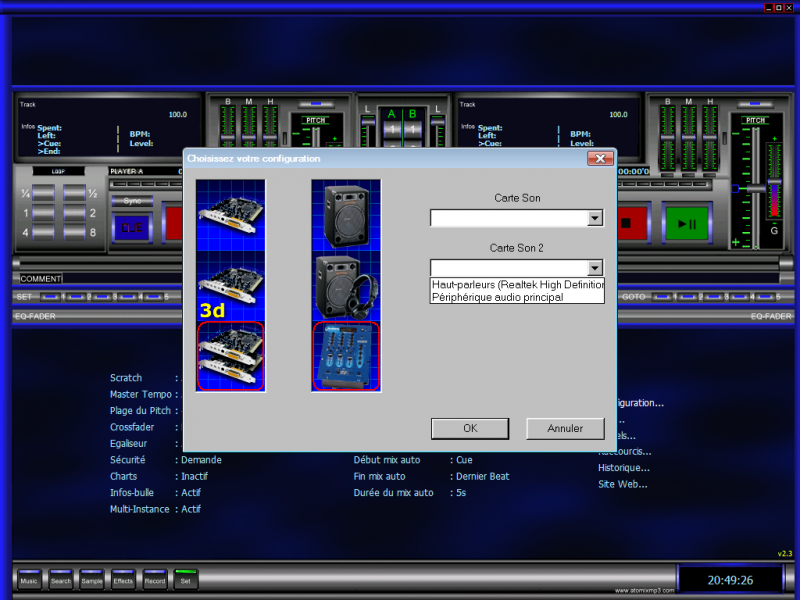The image size is (800, 600).
Task: Confirm configuration with OK button
Action: pyautogui.click(x=470, y=428)
